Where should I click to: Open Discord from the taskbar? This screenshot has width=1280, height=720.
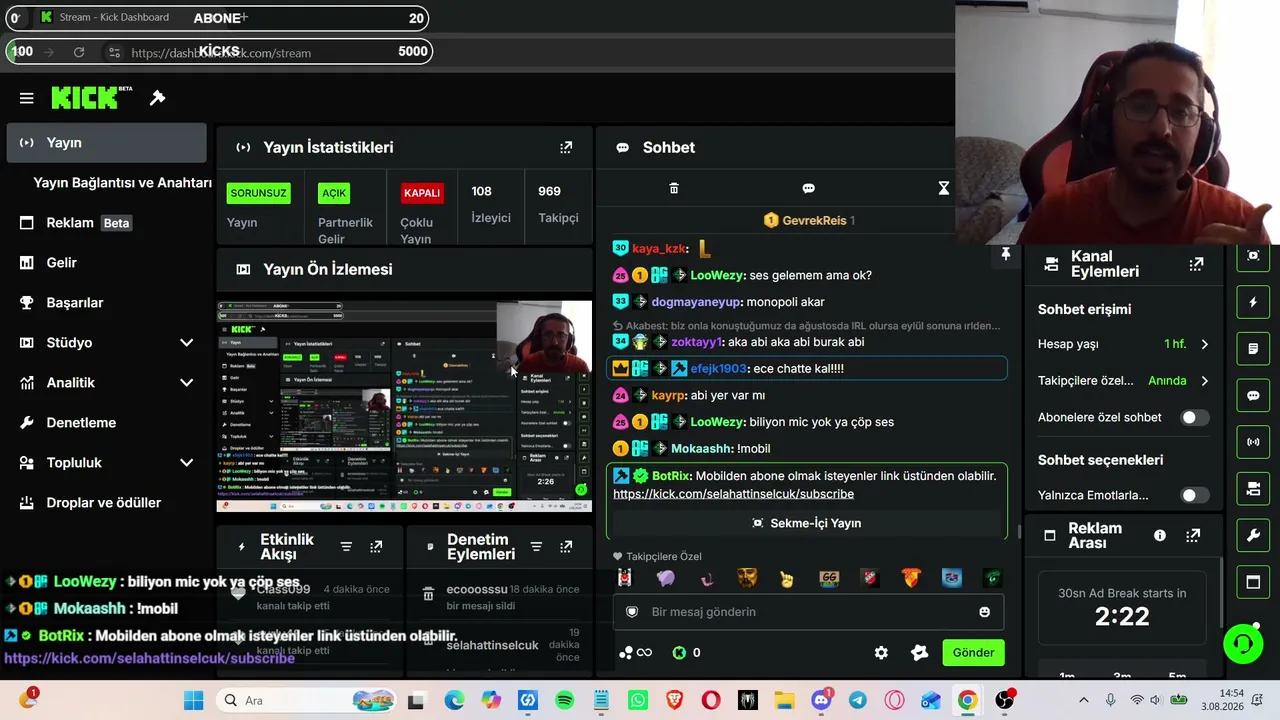pos(821,701)
